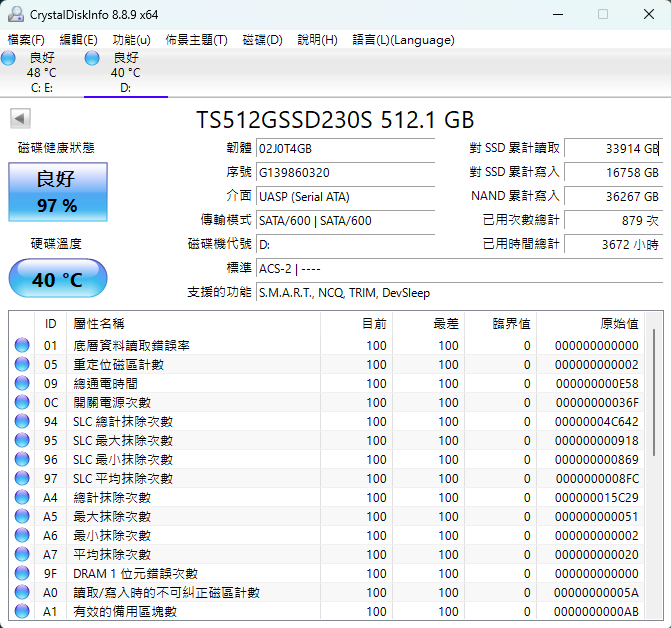This screenshot has height=628, width=671.
Task: Click status icon for attribute 05
Action: pyautogui.click(x=22, y=364)
